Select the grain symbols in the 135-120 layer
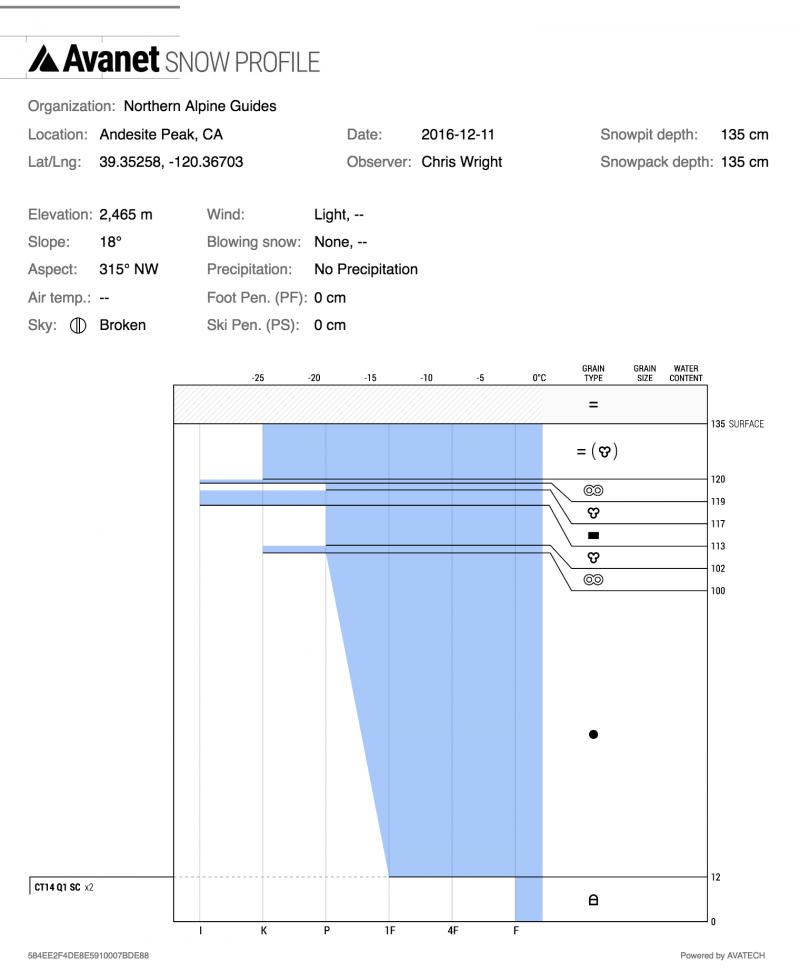Image resolution: width=800 pixels, height=979 pixels. click(597, 451)
